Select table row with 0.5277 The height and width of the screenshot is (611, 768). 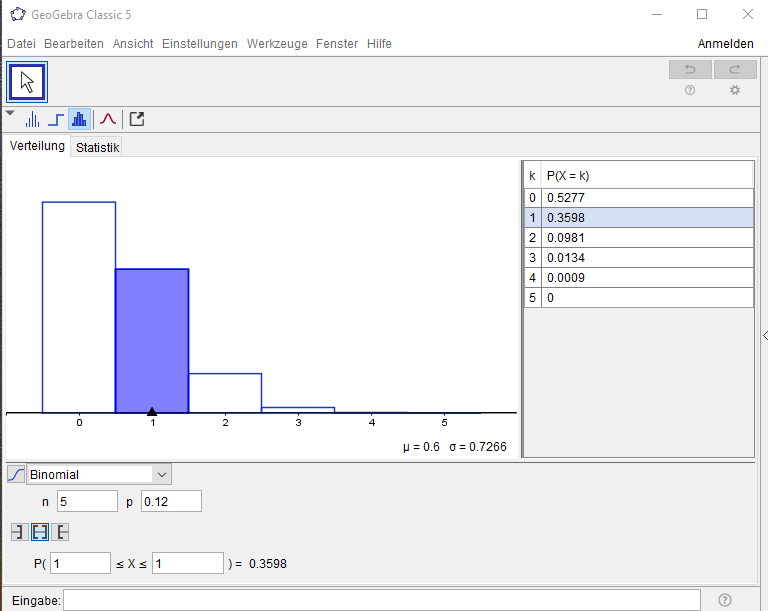click(x=639, y=198)
